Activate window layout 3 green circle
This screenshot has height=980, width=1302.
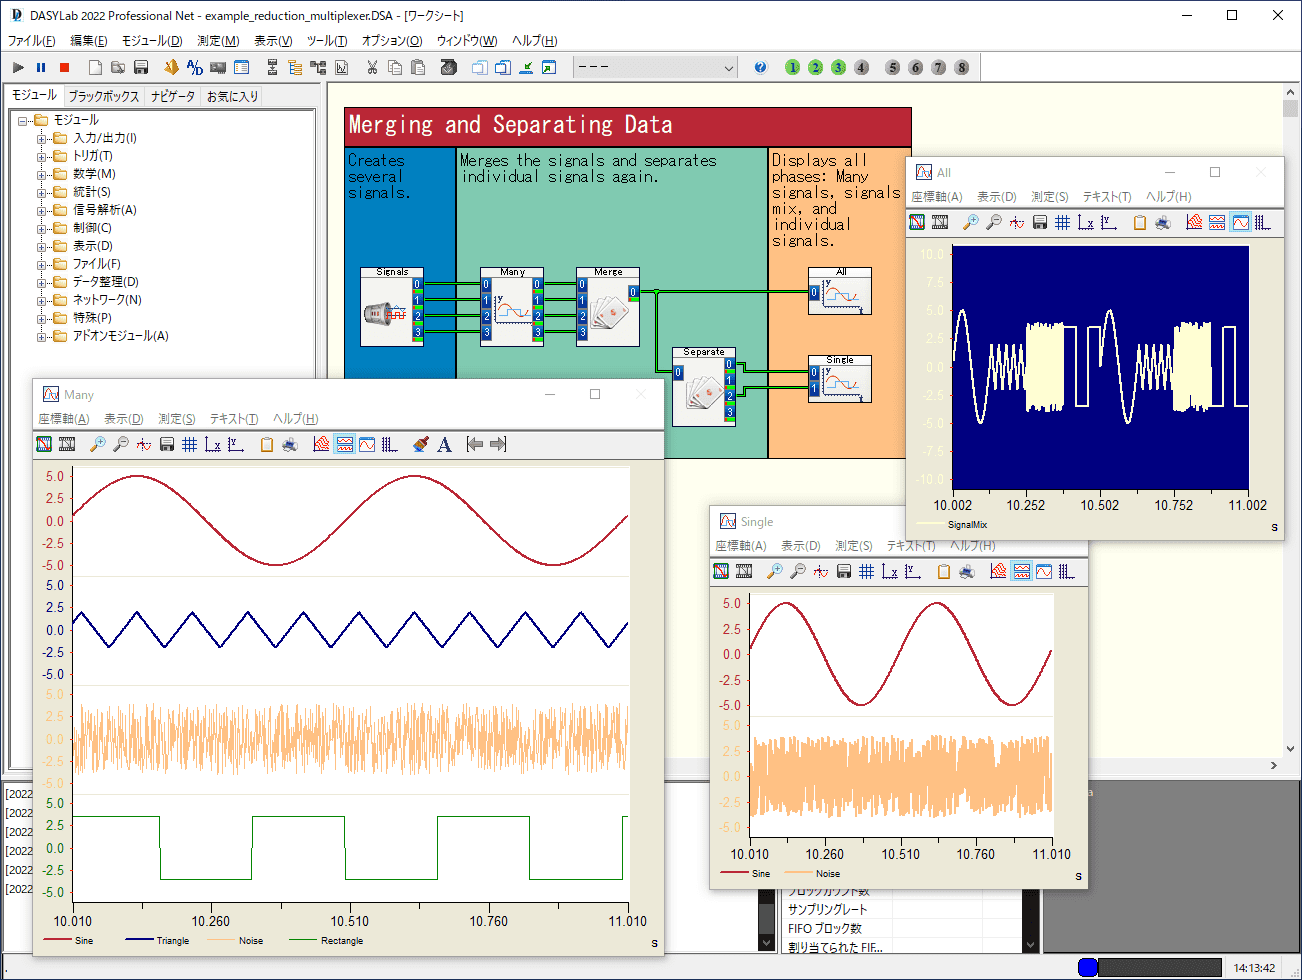839,67
